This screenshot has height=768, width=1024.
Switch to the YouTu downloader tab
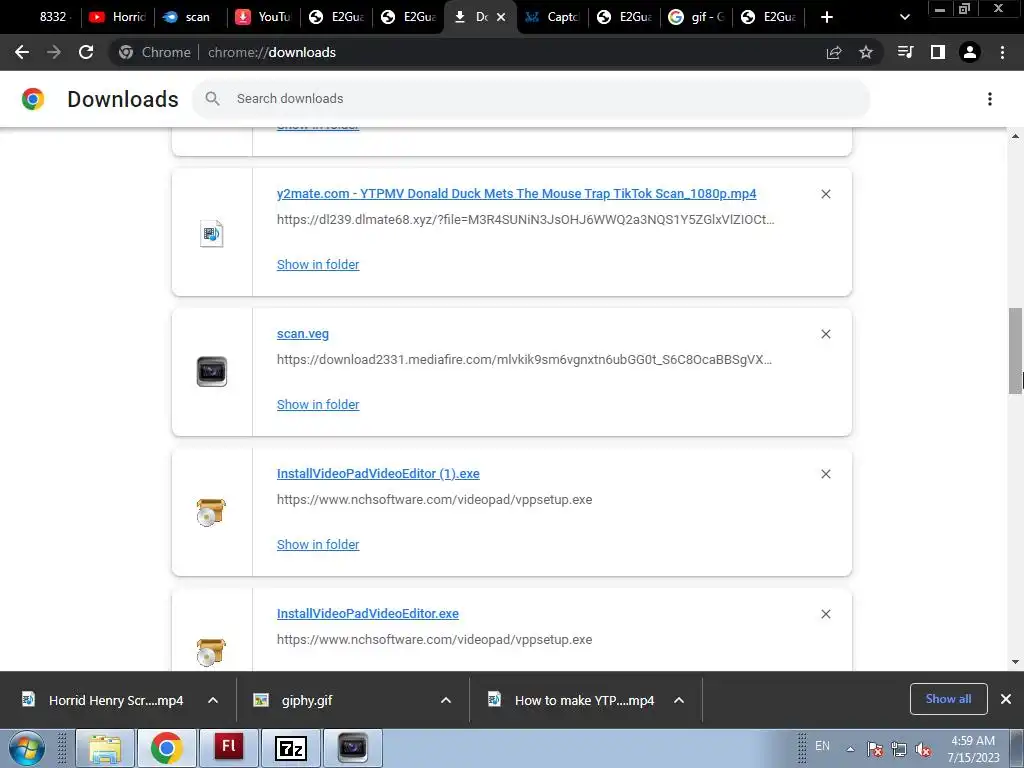click(263, 17)
